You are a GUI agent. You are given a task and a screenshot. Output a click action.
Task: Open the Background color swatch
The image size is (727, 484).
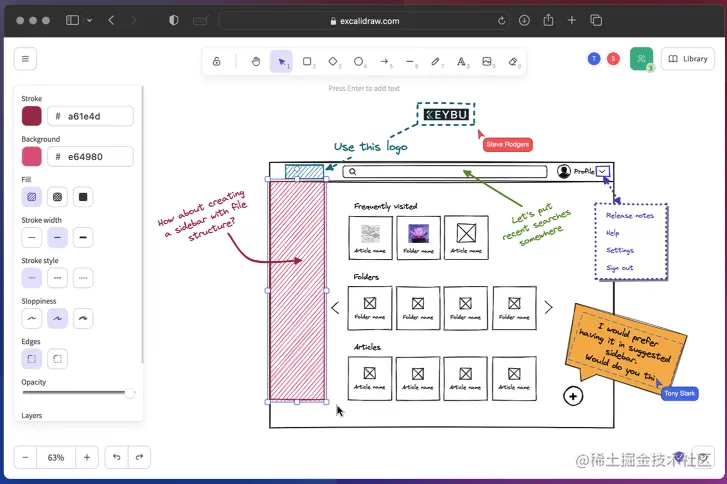[x=32, y=156]
